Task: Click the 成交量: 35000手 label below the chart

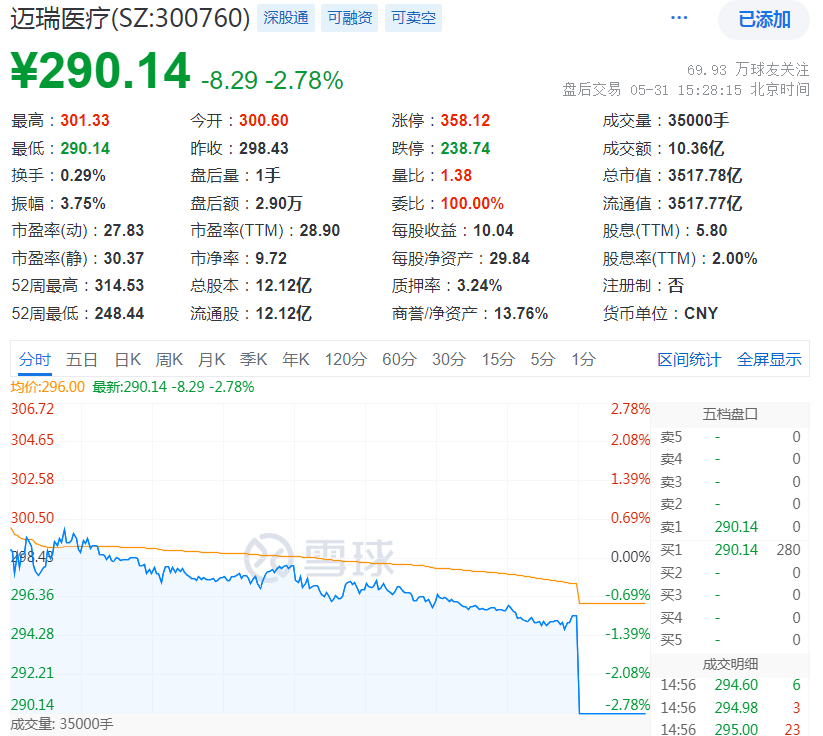Action: pyautogui.click(x=62, y=724)
